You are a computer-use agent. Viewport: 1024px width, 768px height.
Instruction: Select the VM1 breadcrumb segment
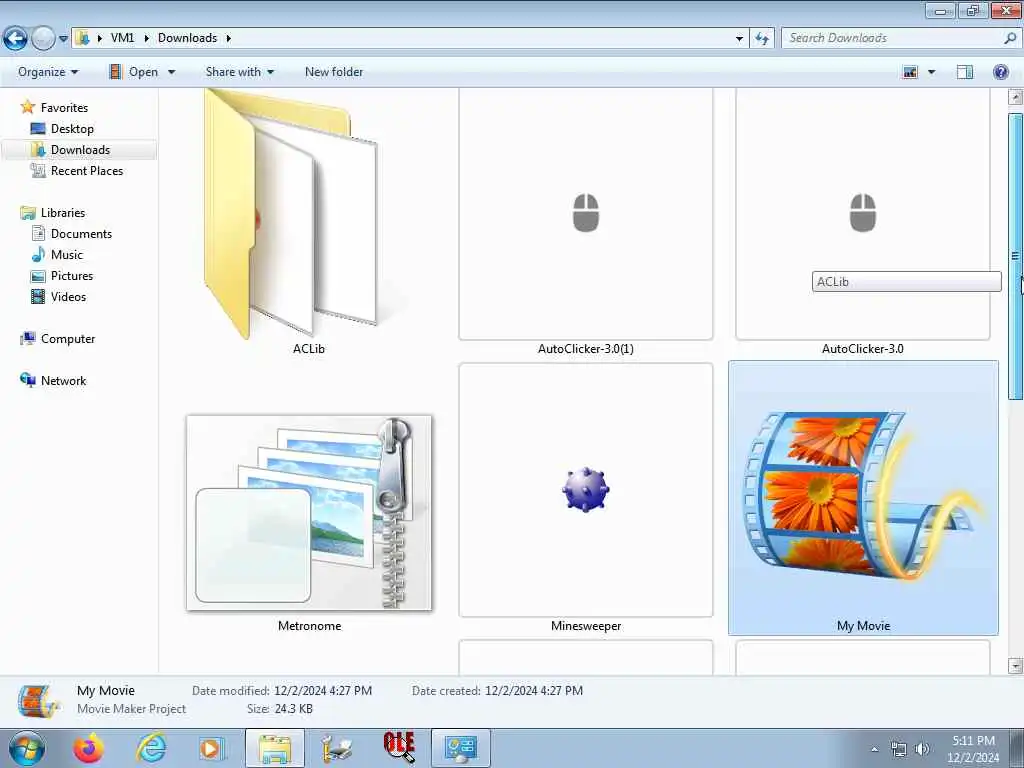pyautogui.click(x=122, y=38)
